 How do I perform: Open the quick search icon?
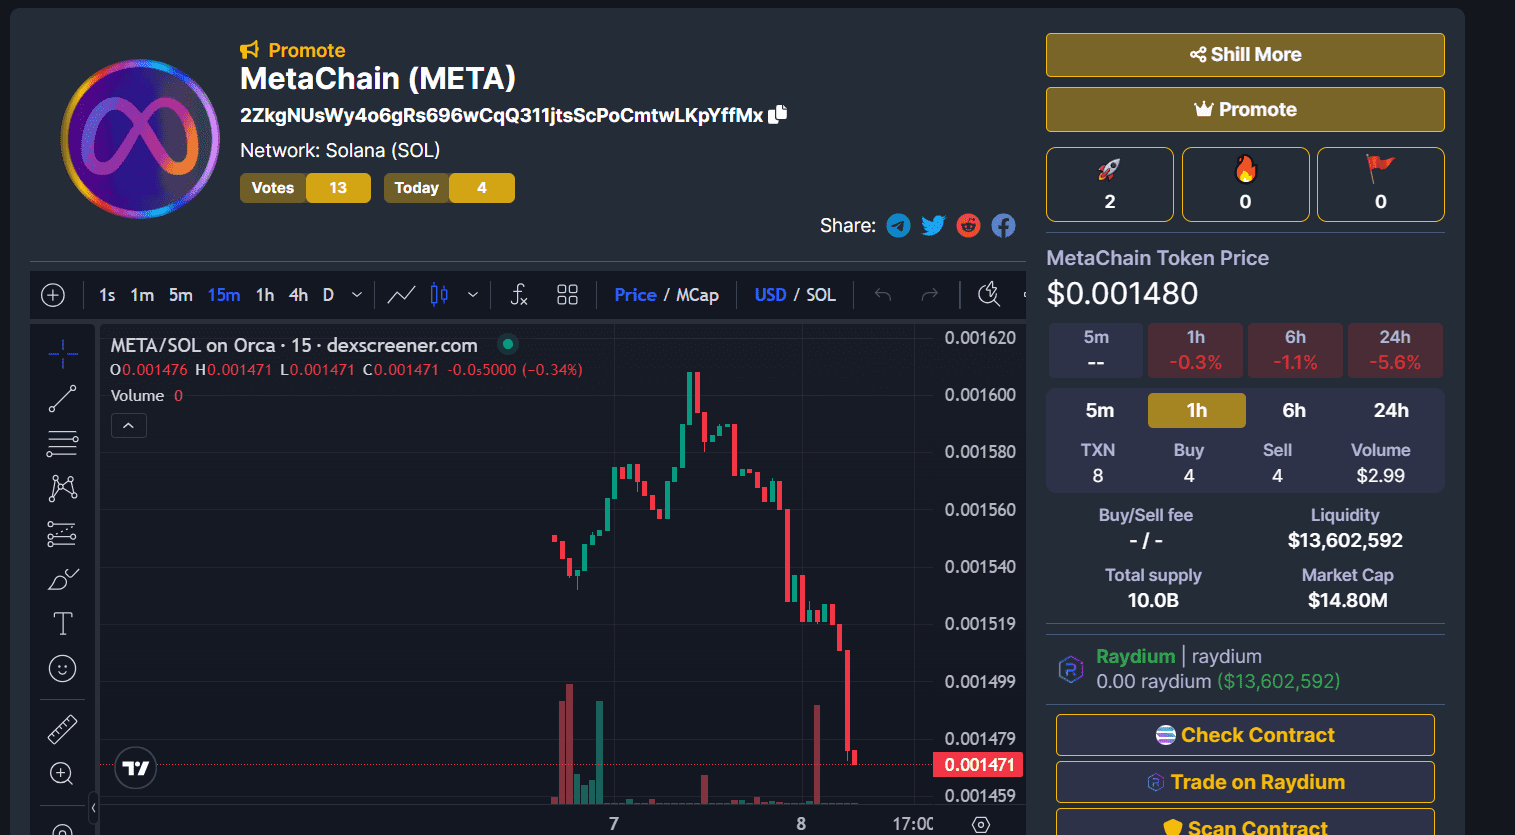point(989,294)
